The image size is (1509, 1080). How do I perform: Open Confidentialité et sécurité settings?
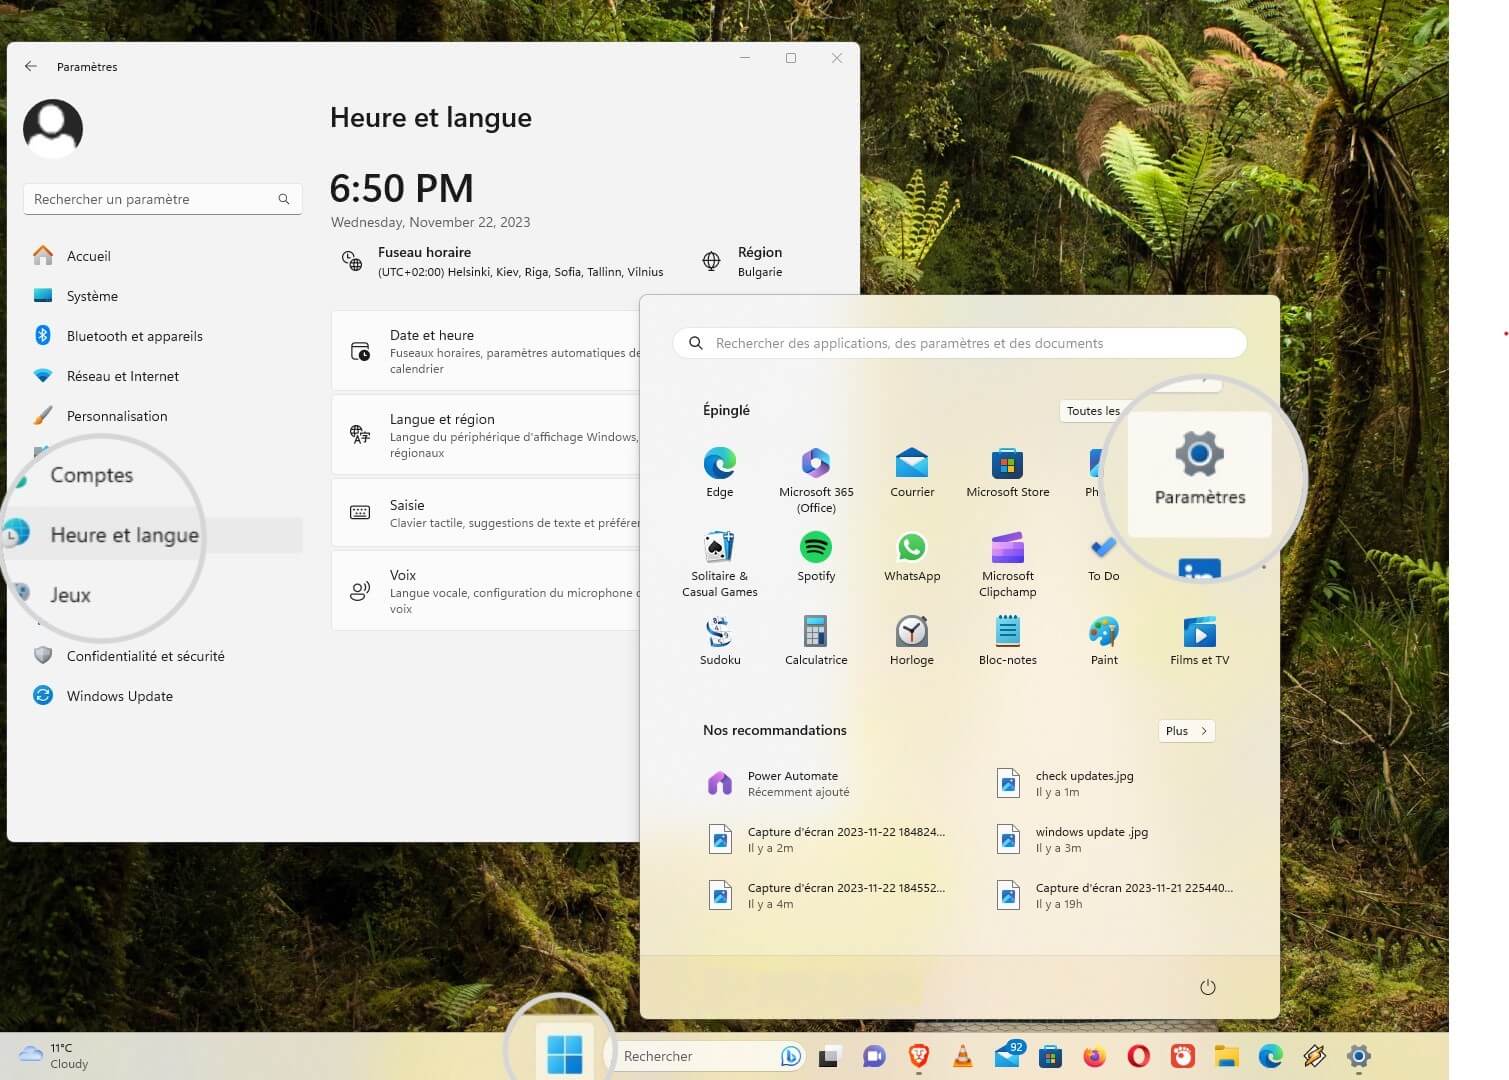(x=165, y=656)
